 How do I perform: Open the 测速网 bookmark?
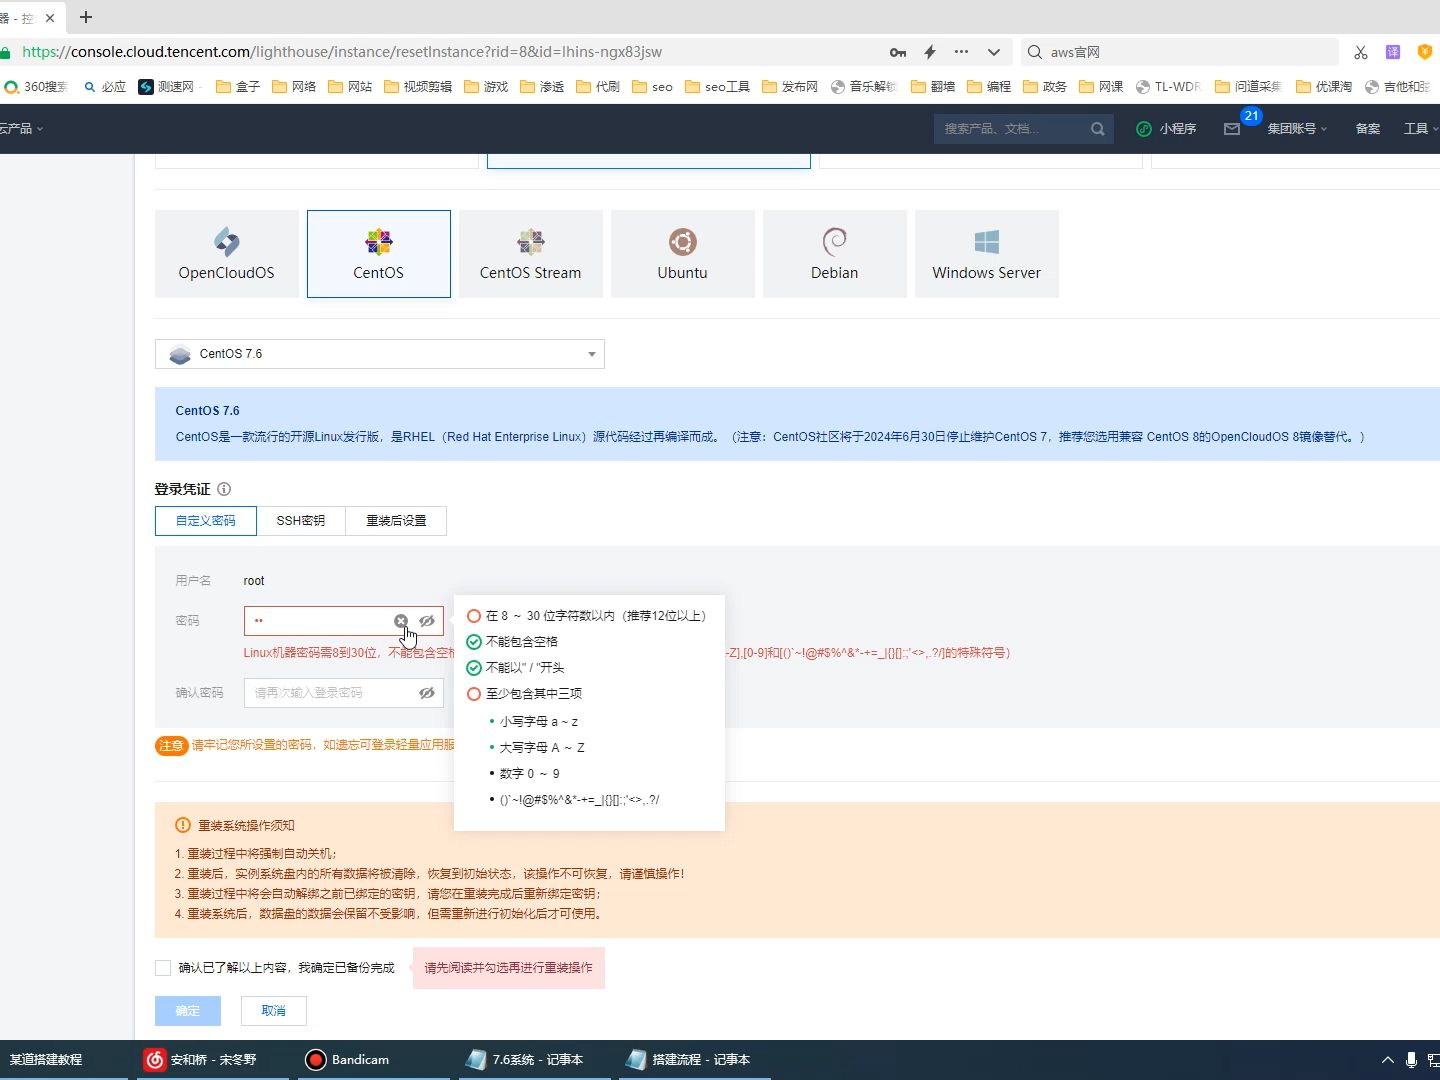point(167,87)
